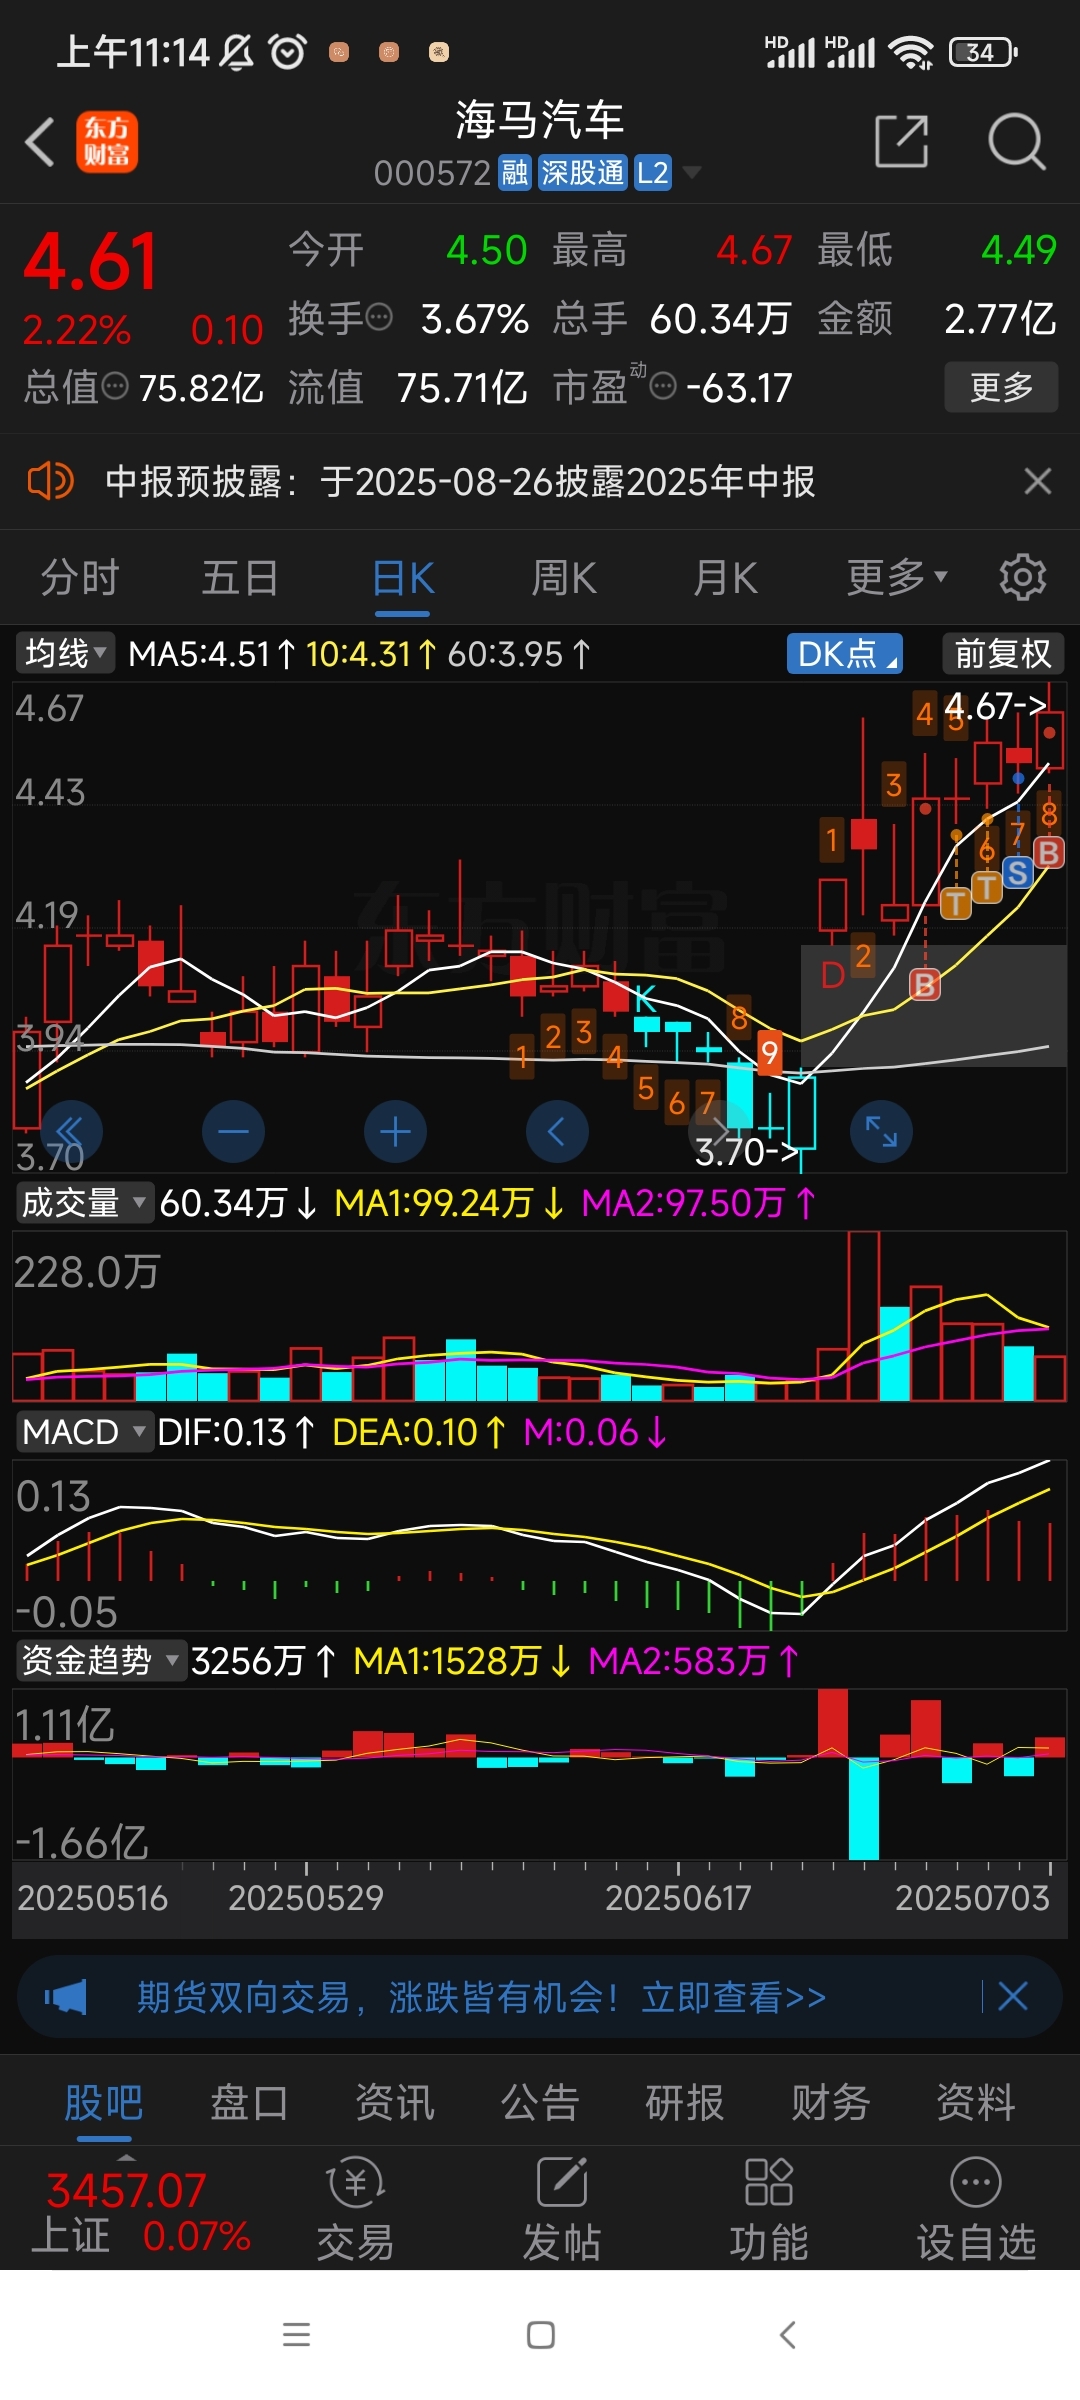Switch to 研报 tab

(685, 2102)
